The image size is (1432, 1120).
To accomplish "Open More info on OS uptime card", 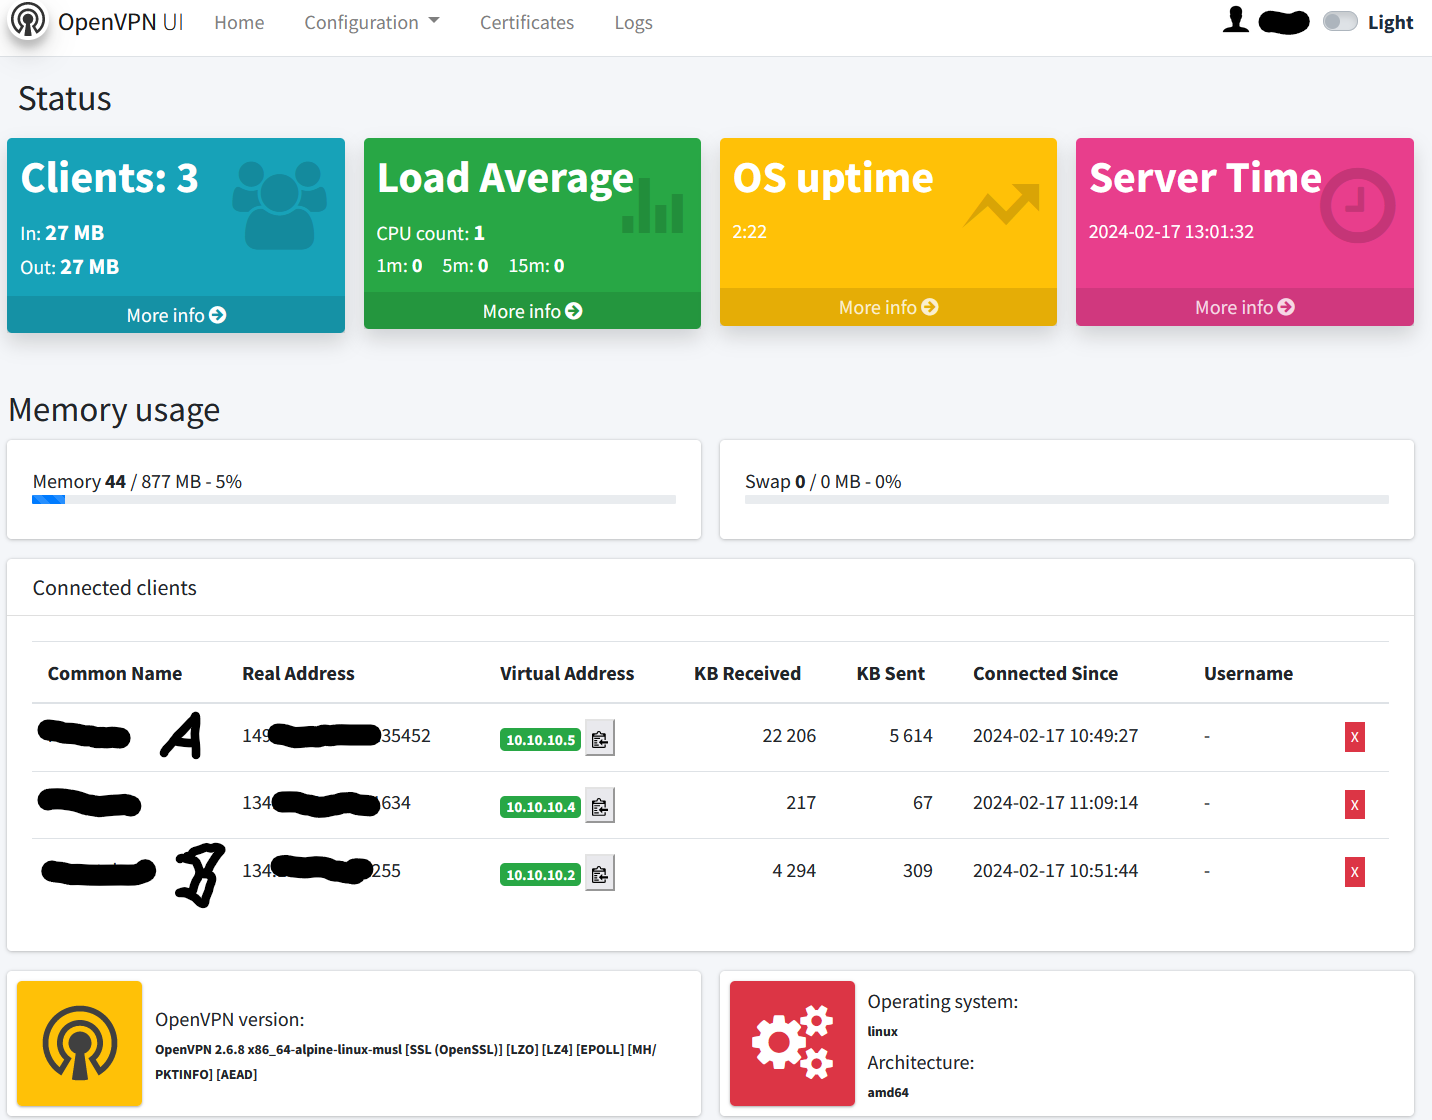I will coord(888,307).
